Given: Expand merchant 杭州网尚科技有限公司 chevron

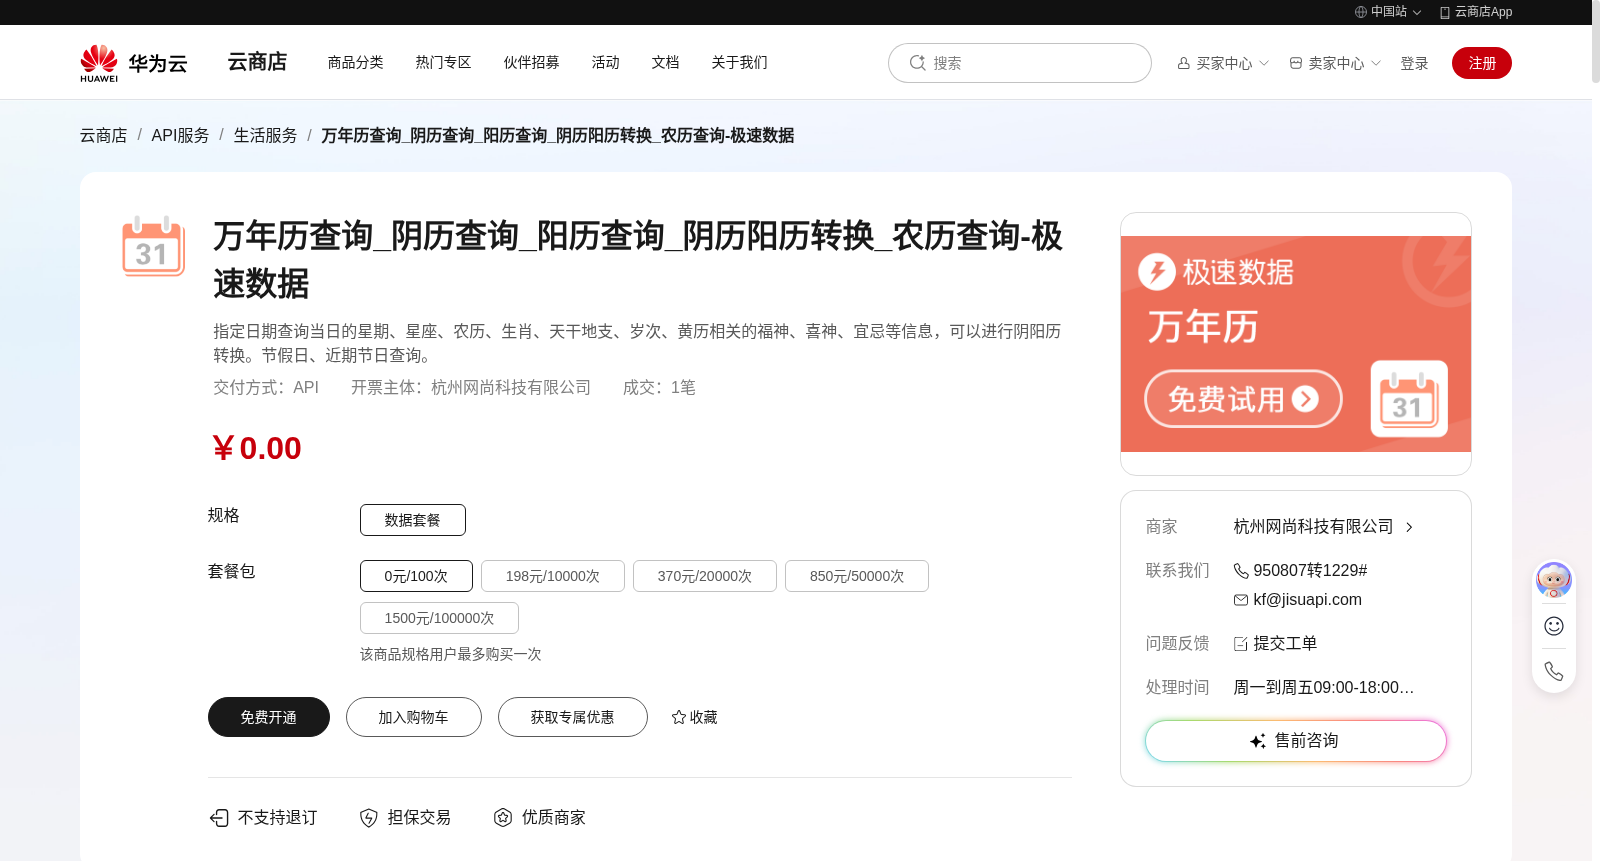Looking at the screenshot, I should click(x=1409, y=527).
